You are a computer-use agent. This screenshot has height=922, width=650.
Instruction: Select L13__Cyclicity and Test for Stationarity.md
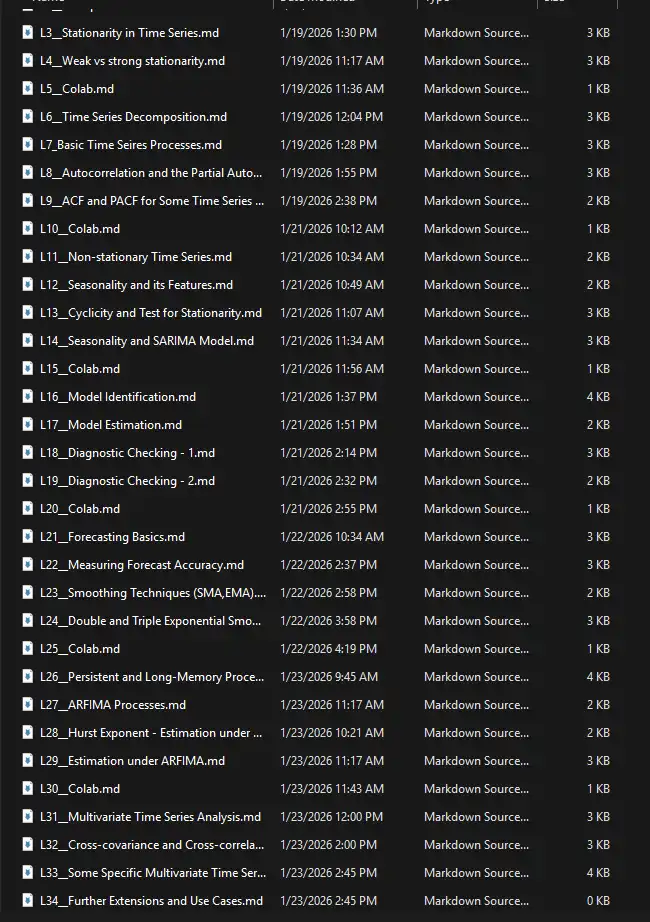click(151, 313)
